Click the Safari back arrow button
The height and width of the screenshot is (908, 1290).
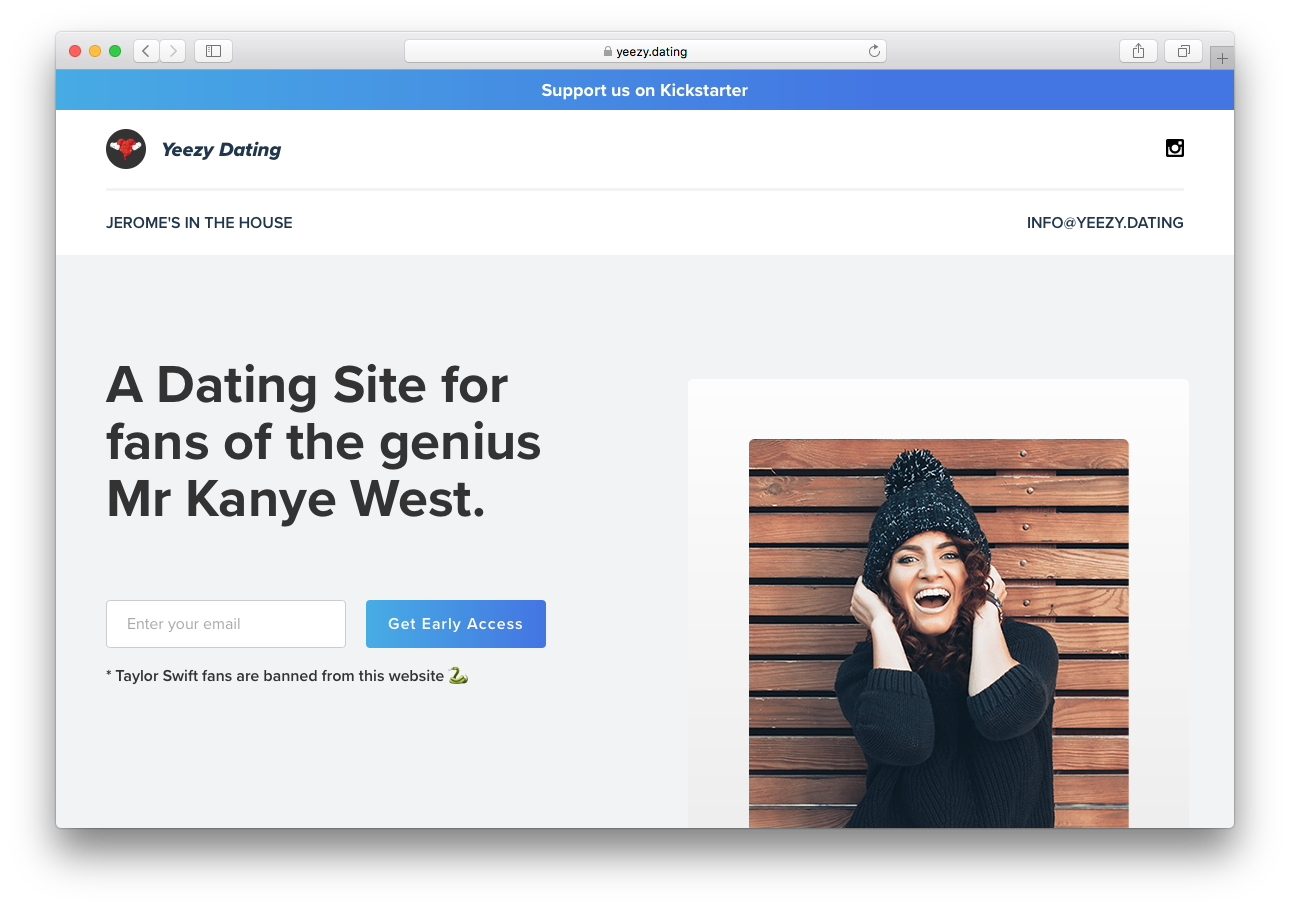[x=146, y=51]
